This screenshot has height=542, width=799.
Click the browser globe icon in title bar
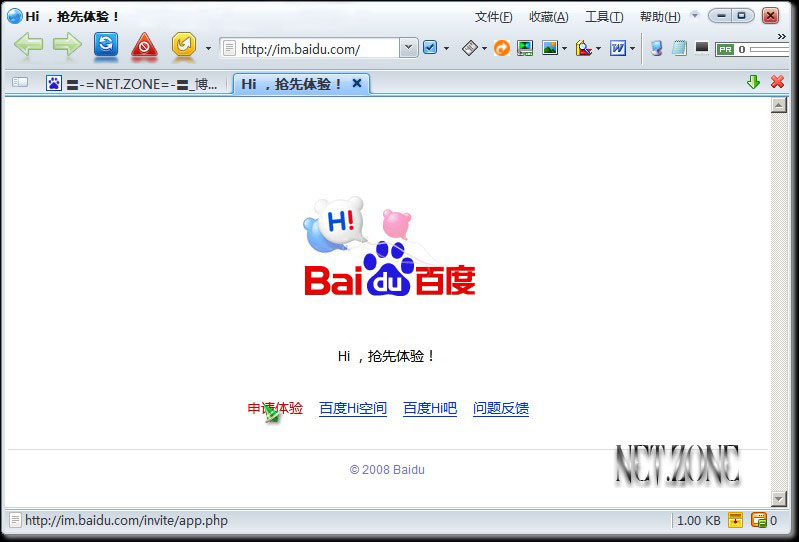pos(14,16)
